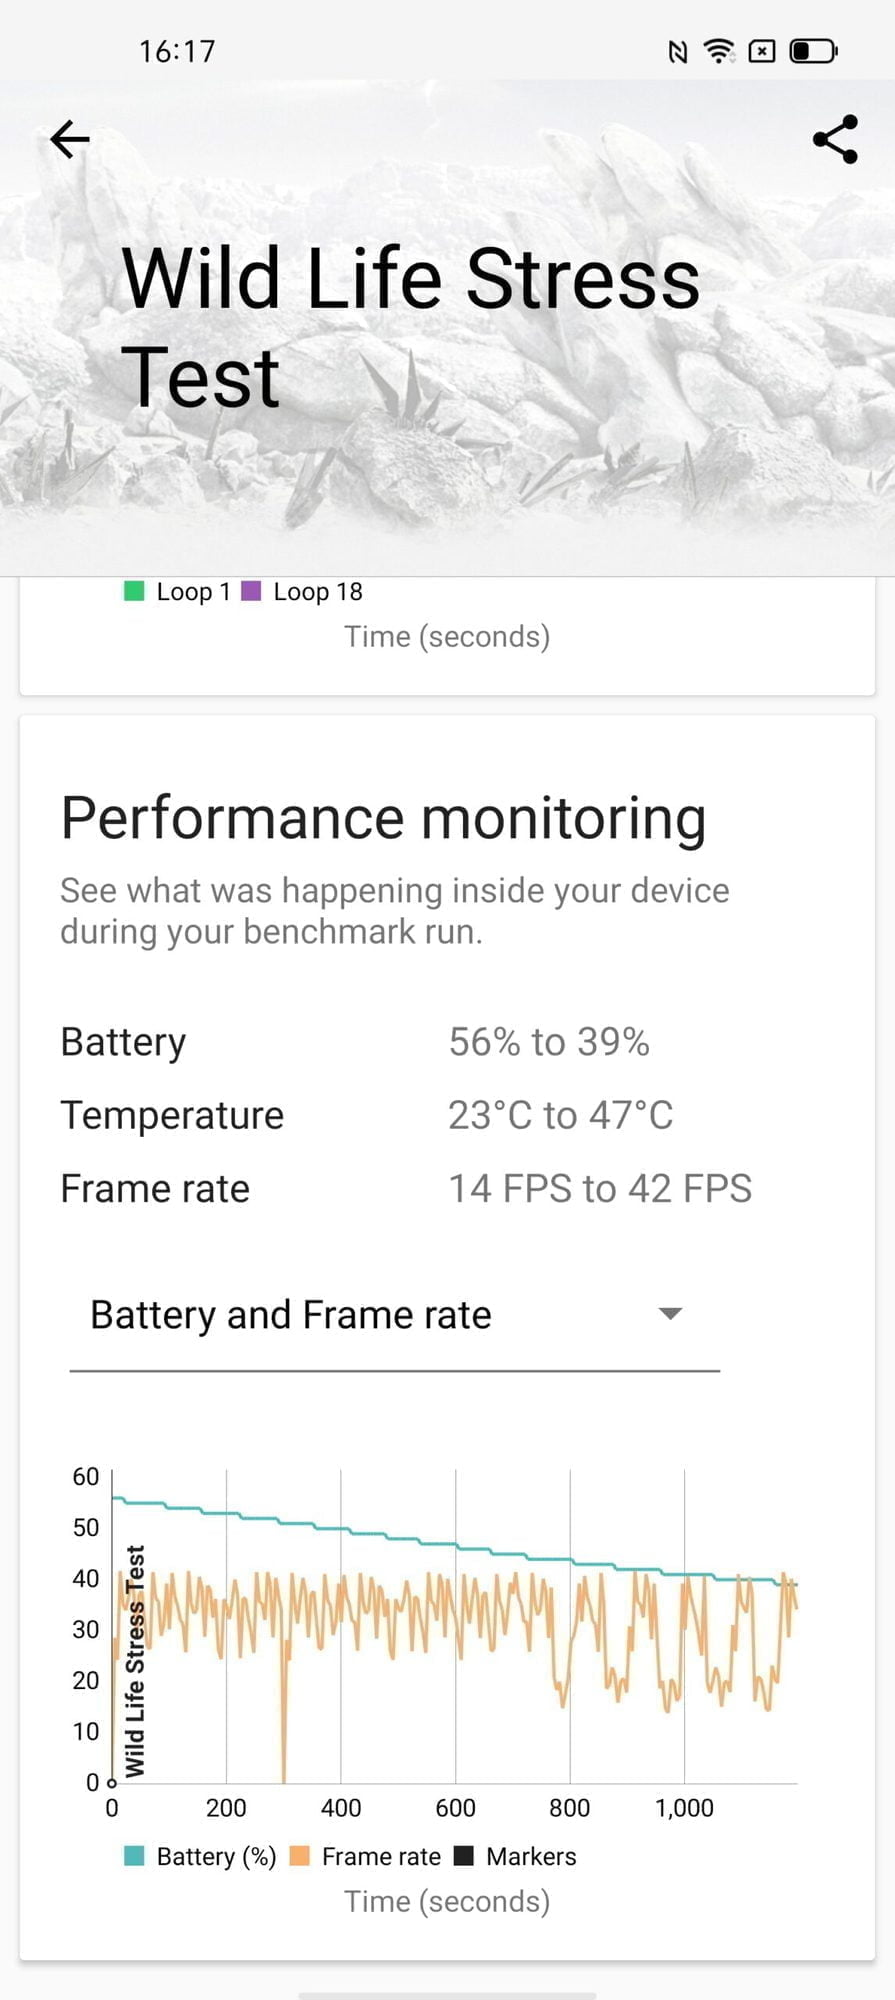Tap the battery status icon
This screenshot has height=2000, width=895.
pos(813,51)
